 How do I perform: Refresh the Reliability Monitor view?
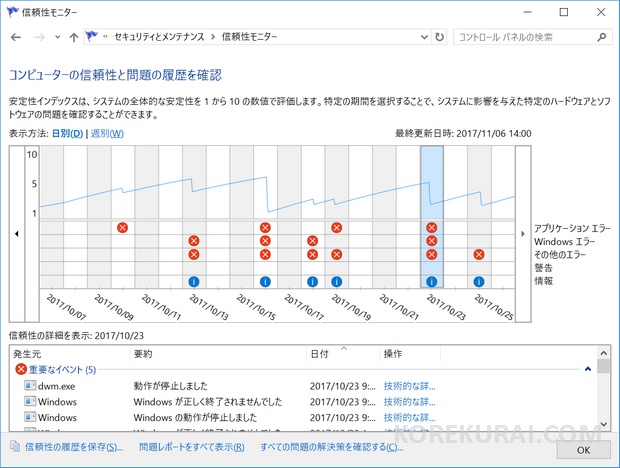coord(439,37)
